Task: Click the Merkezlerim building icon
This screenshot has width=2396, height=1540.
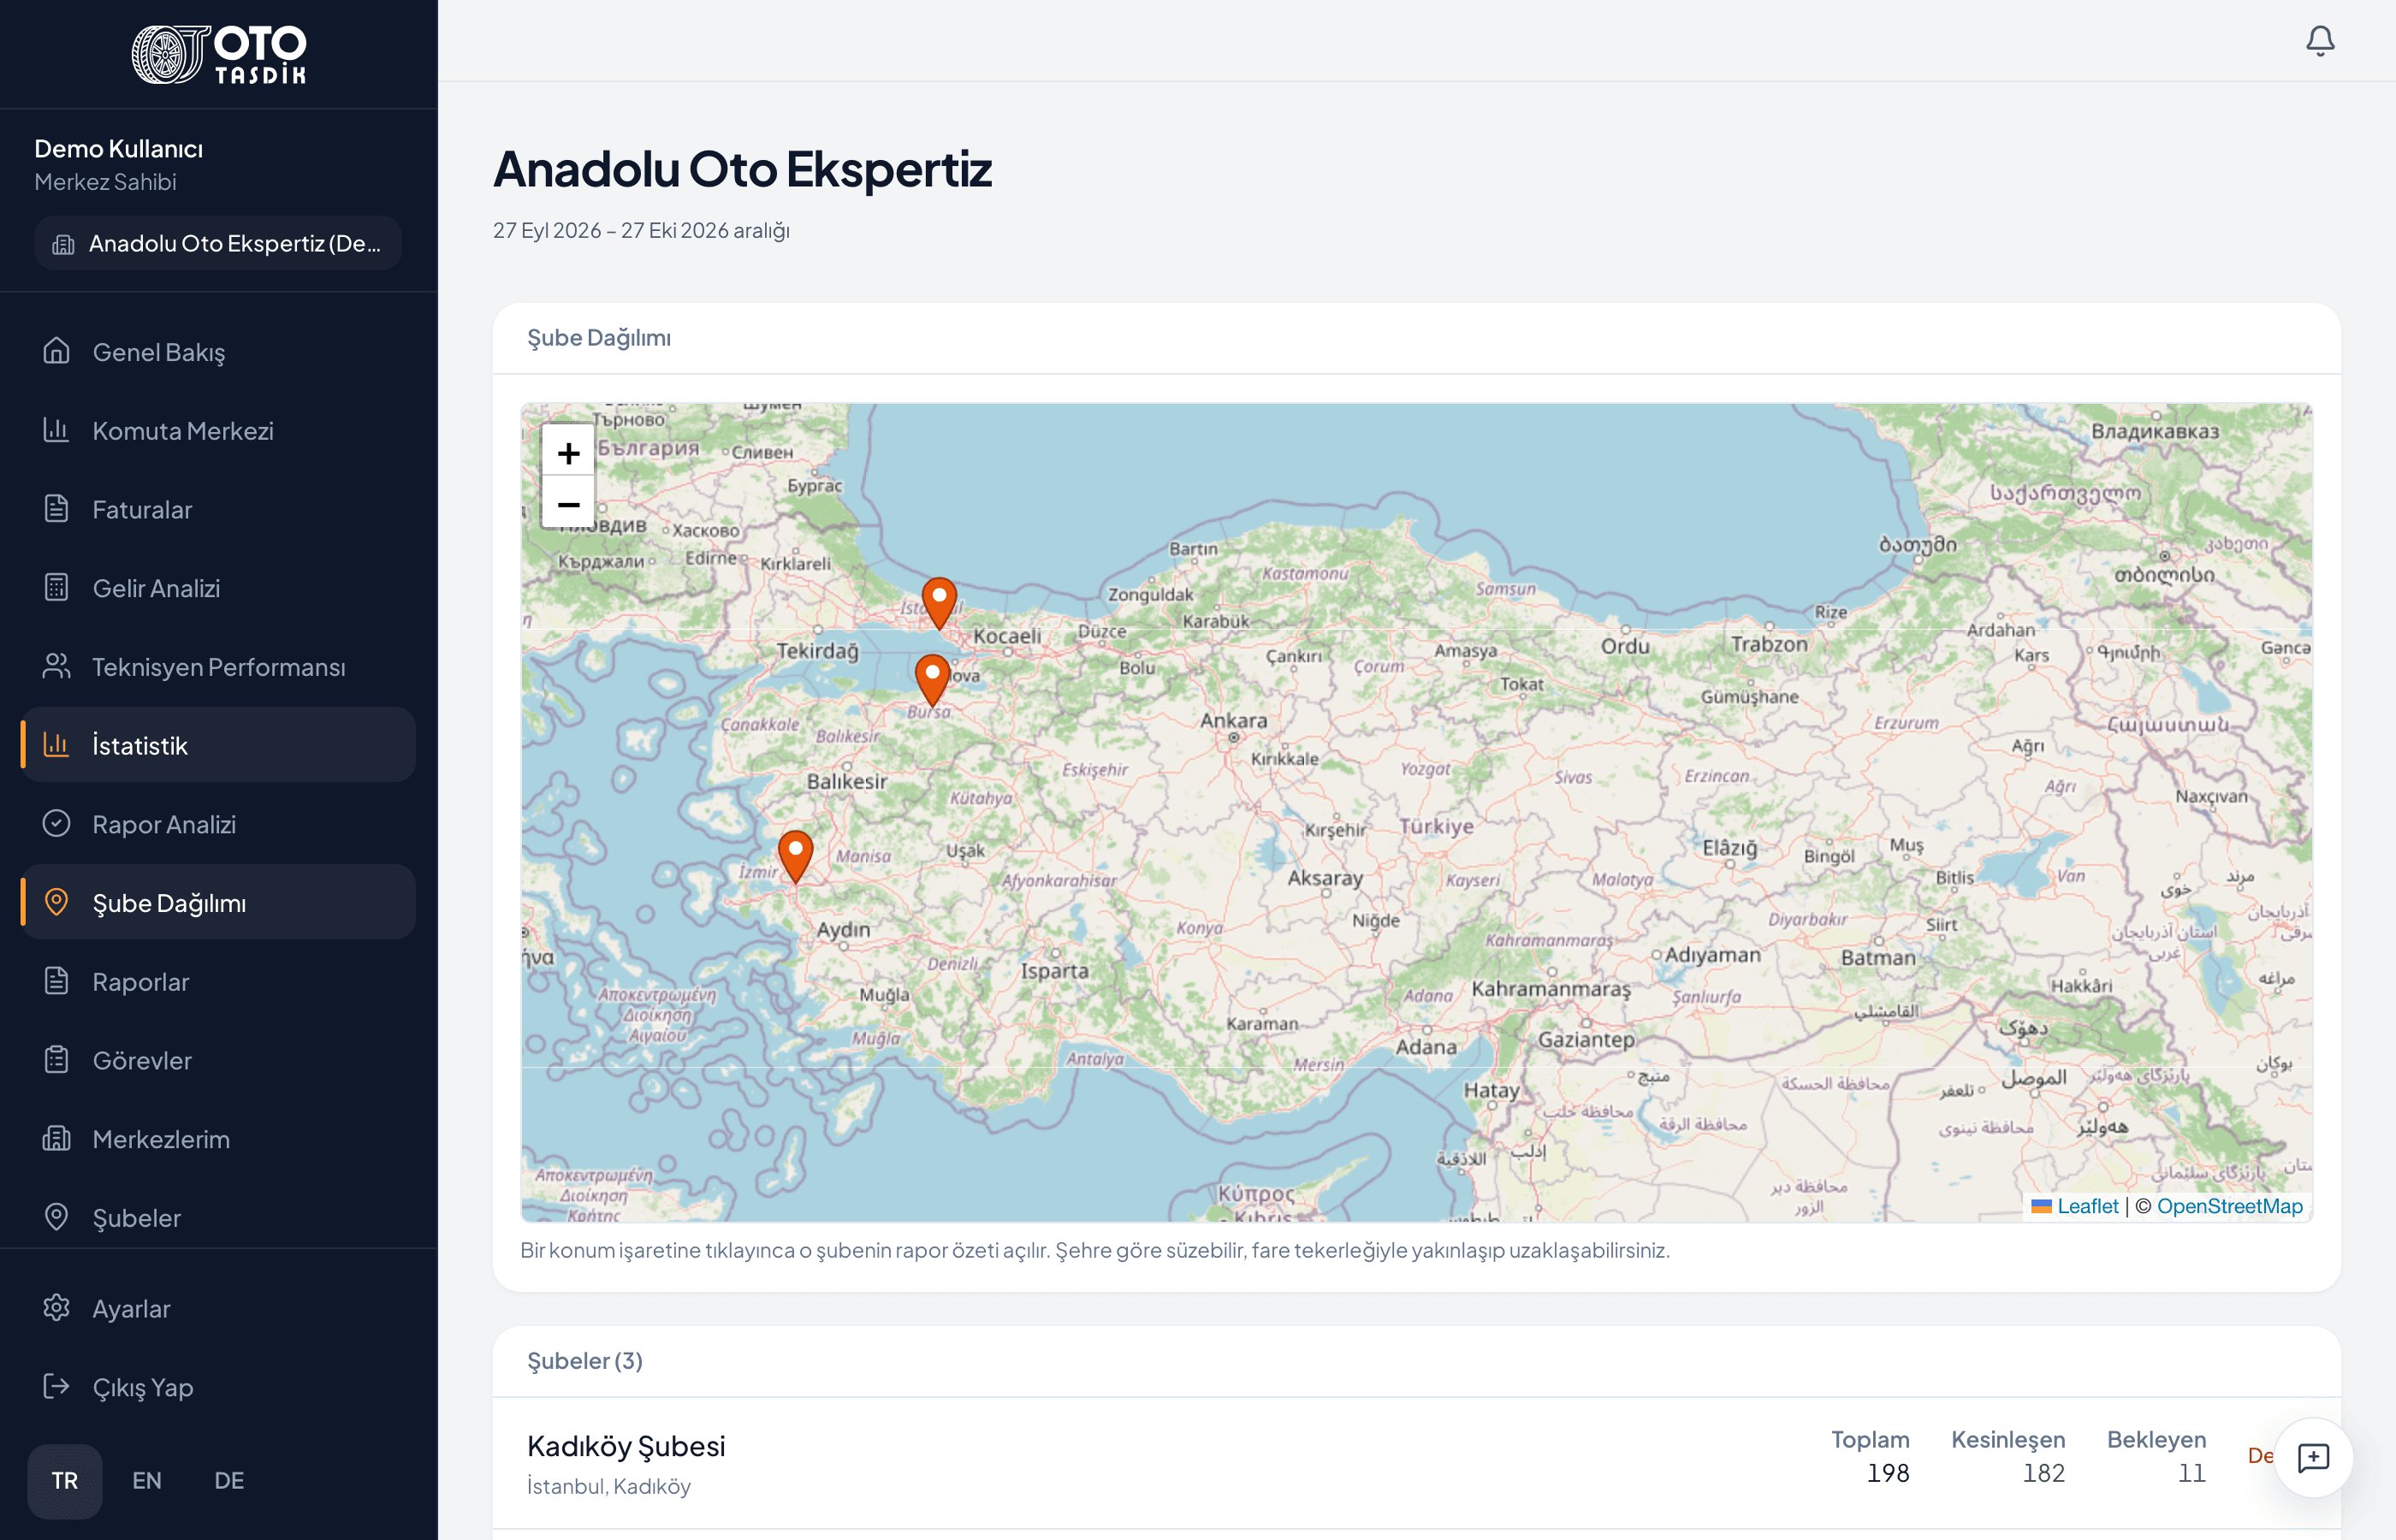Action: pos(57,1139)
